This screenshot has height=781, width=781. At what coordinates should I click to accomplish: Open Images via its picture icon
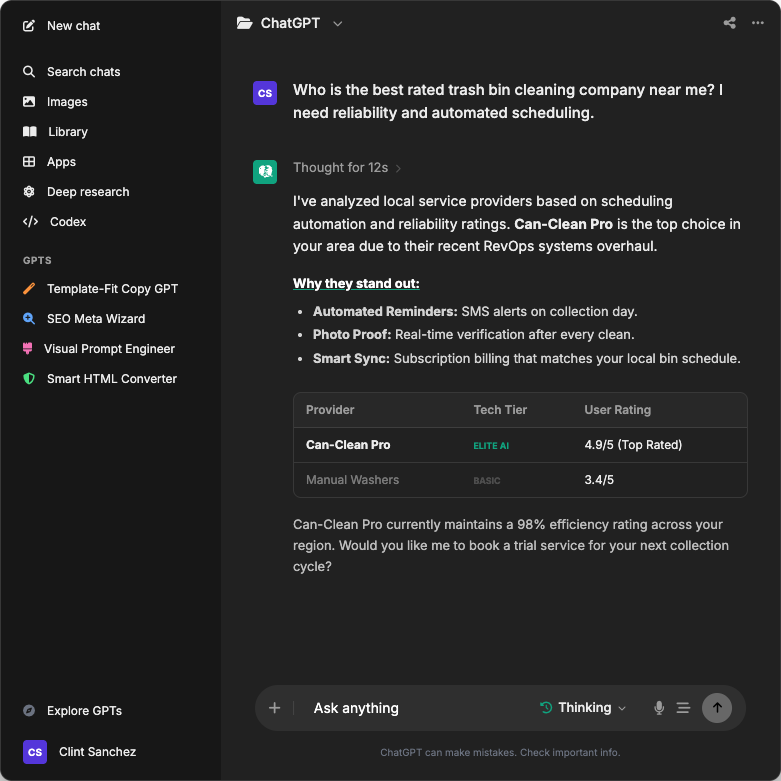[29, 102]
